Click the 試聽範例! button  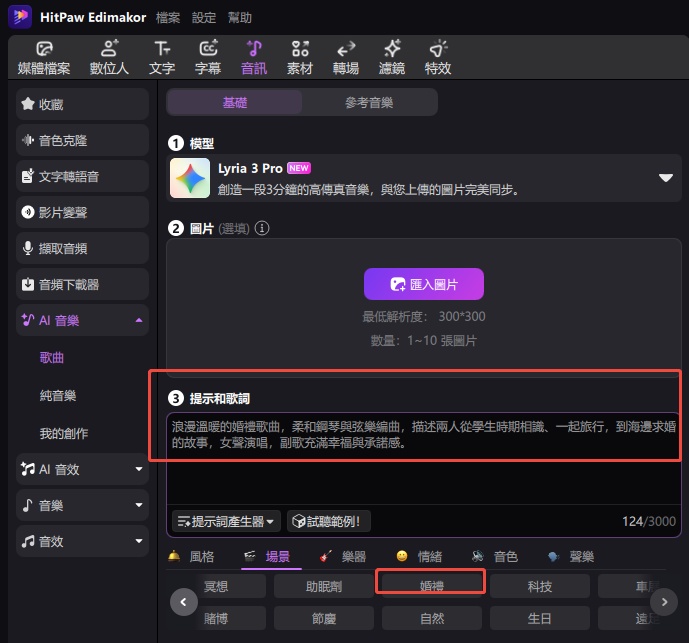coord(329,521)
